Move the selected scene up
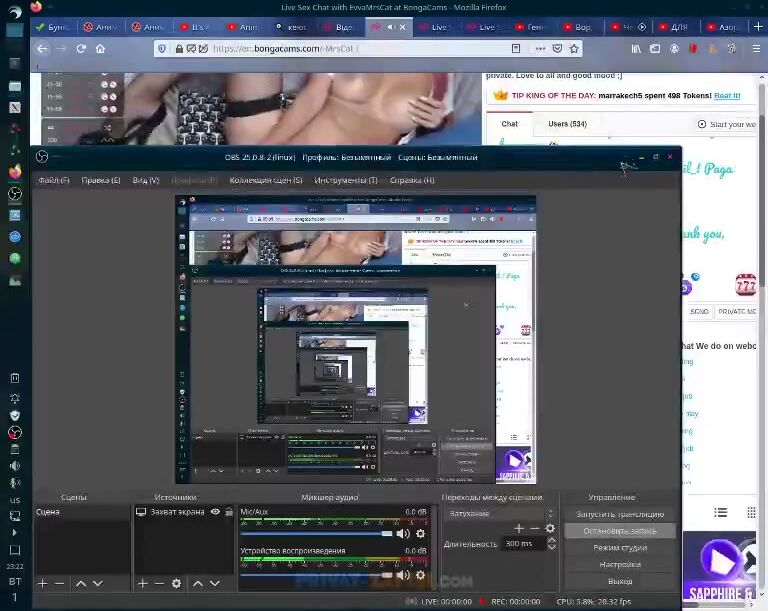The image size is (768, 611). click(x=80, y=583)
